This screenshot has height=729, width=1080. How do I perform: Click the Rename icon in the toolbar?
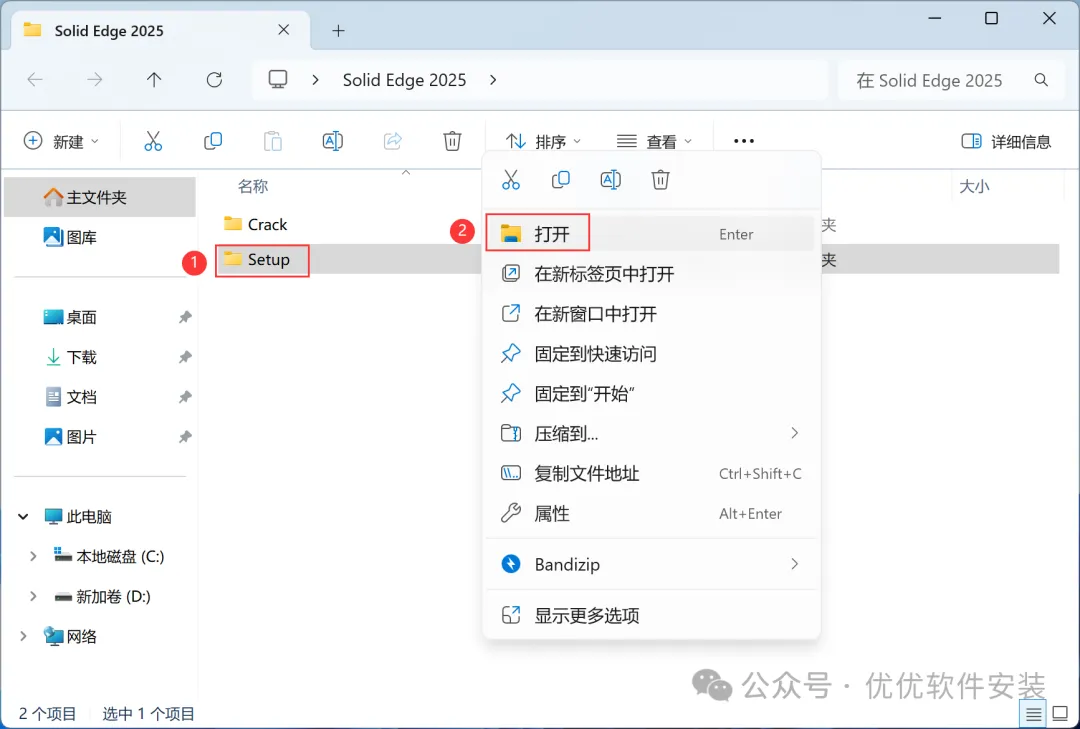click(333, 141)
